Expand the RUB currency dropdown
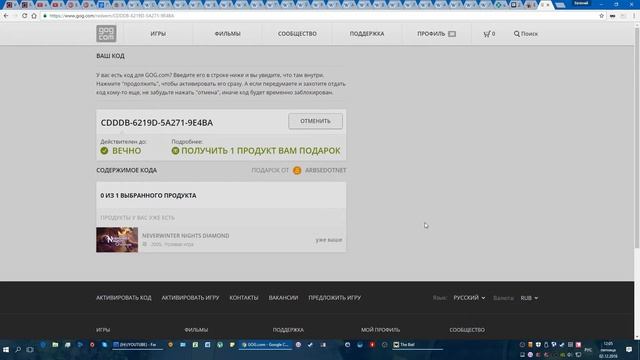The image size is (640, 360). [x=529, y=298]
